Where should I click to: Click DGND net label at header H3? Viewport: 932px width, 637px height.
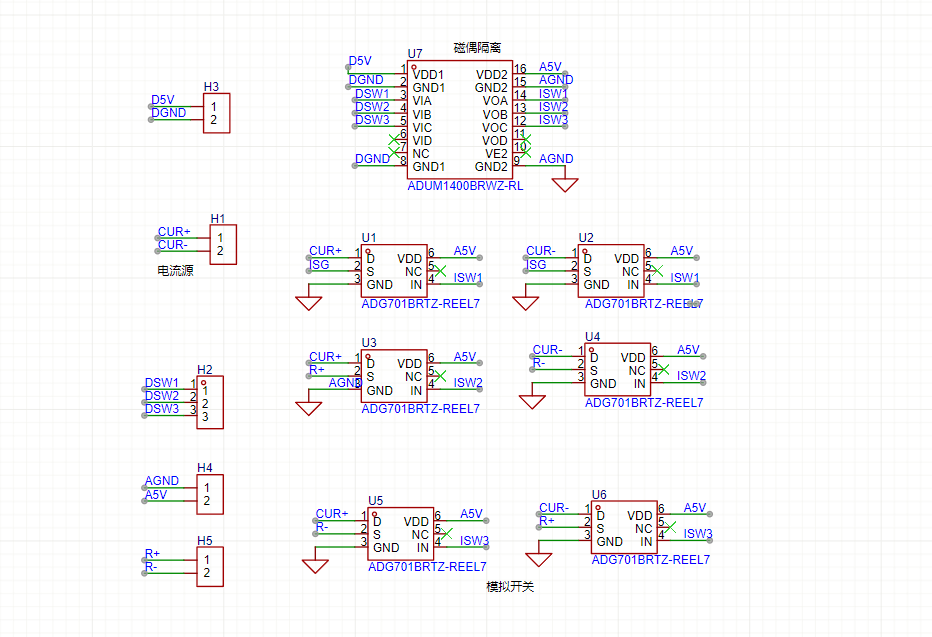point(169,113)
